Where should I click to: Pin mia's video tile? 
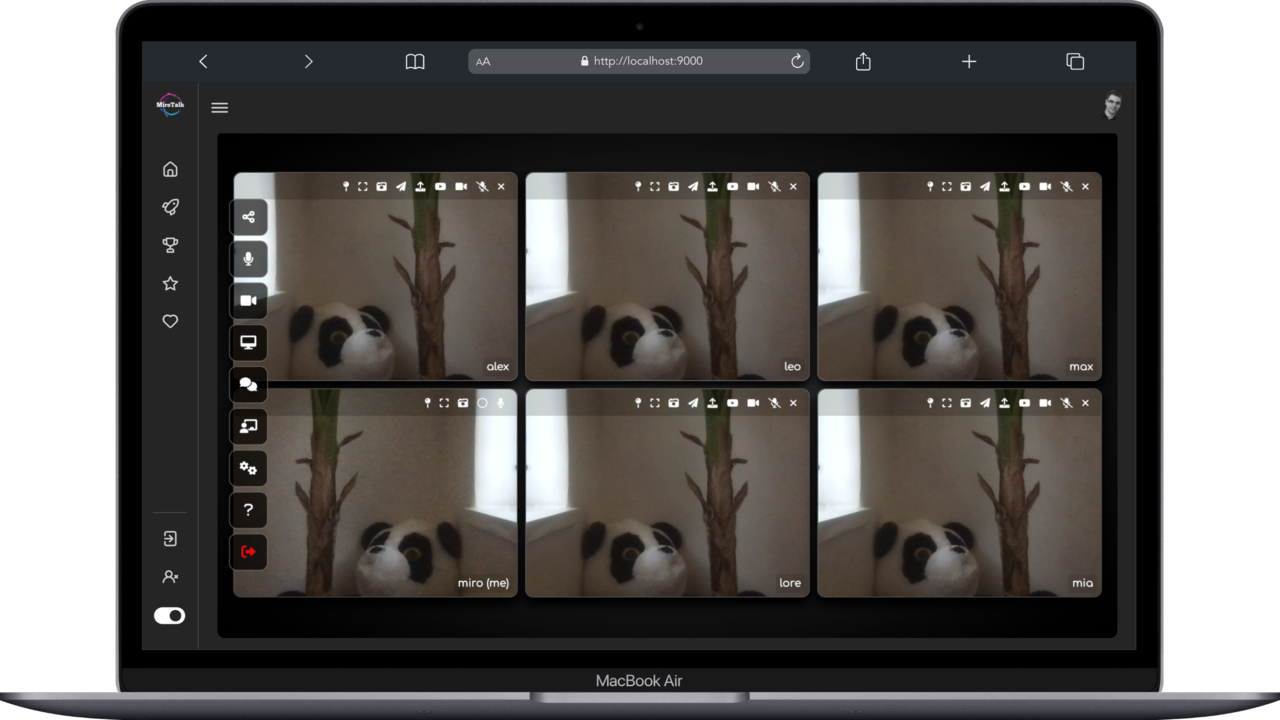930,403
